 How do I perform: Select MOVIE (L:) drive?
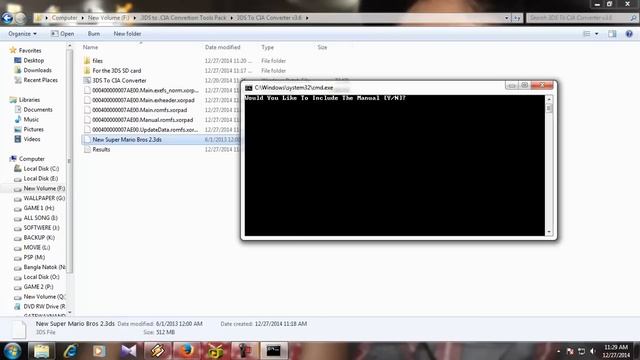tap(37, 248)
